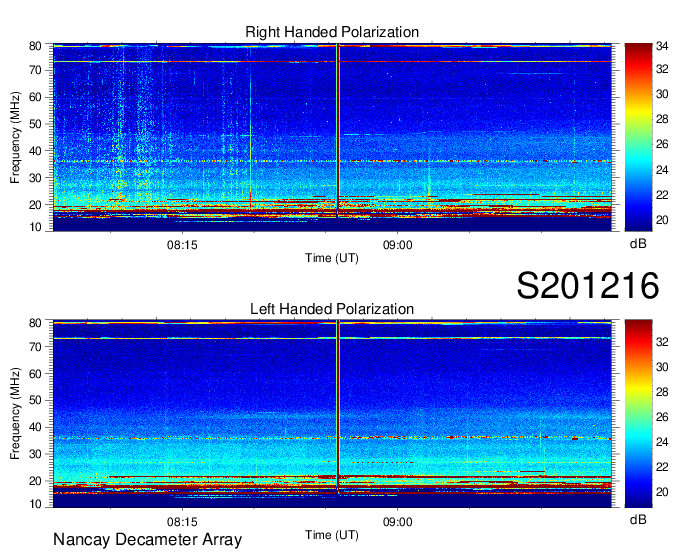The height and width of the screenshot is (552, 680).
Task: Click the S201216 observation label
Action: tap(588, 285)
